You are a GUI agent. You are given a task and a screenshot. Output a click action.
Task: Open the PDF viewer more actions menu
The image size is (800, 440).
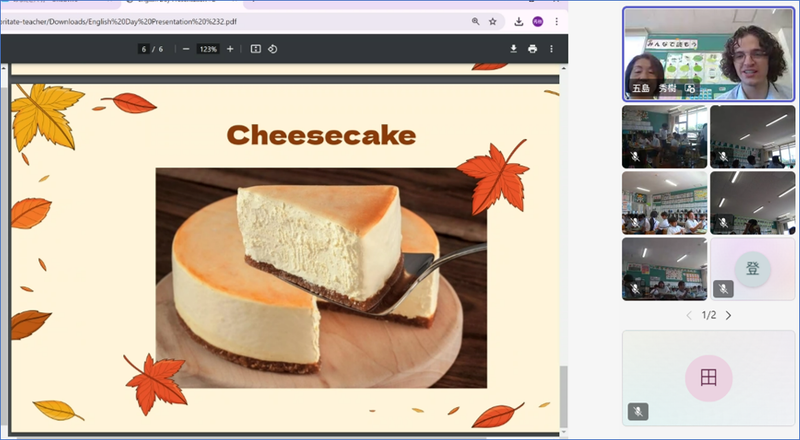pyautogui.click(x=551, y=49)
